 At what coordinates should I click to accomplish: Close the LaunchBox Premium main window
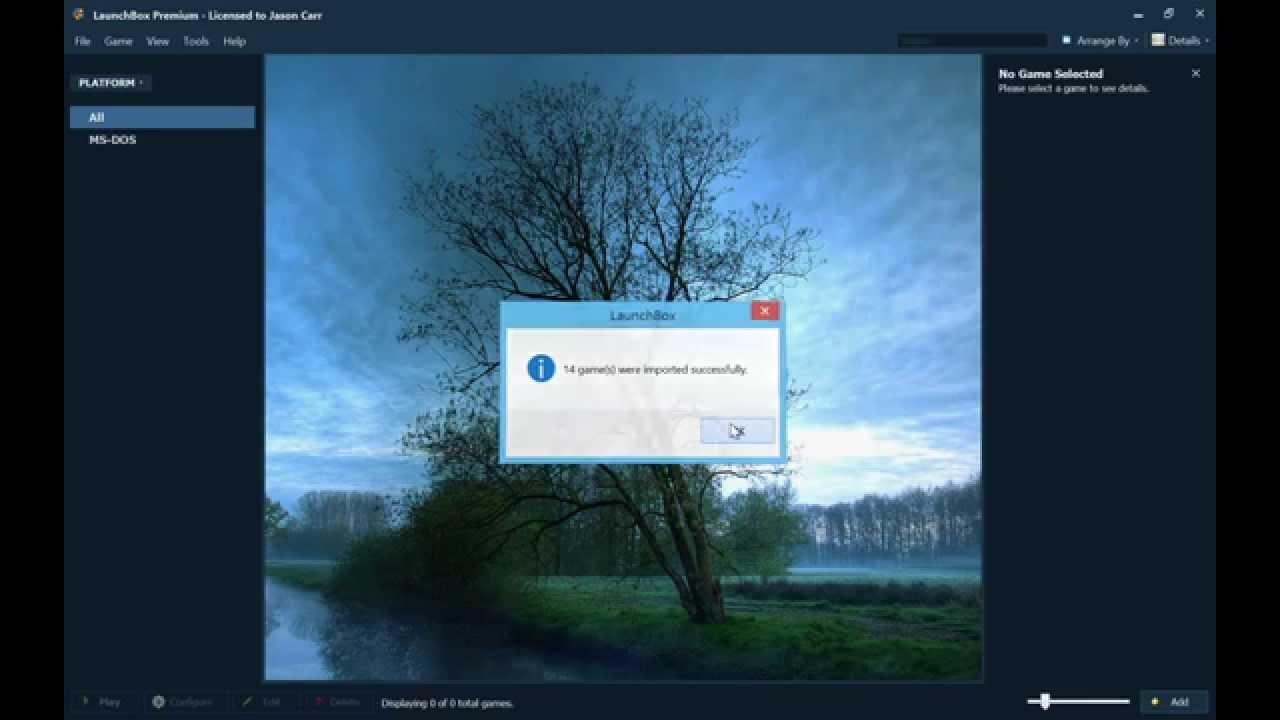click(1200, 14)
